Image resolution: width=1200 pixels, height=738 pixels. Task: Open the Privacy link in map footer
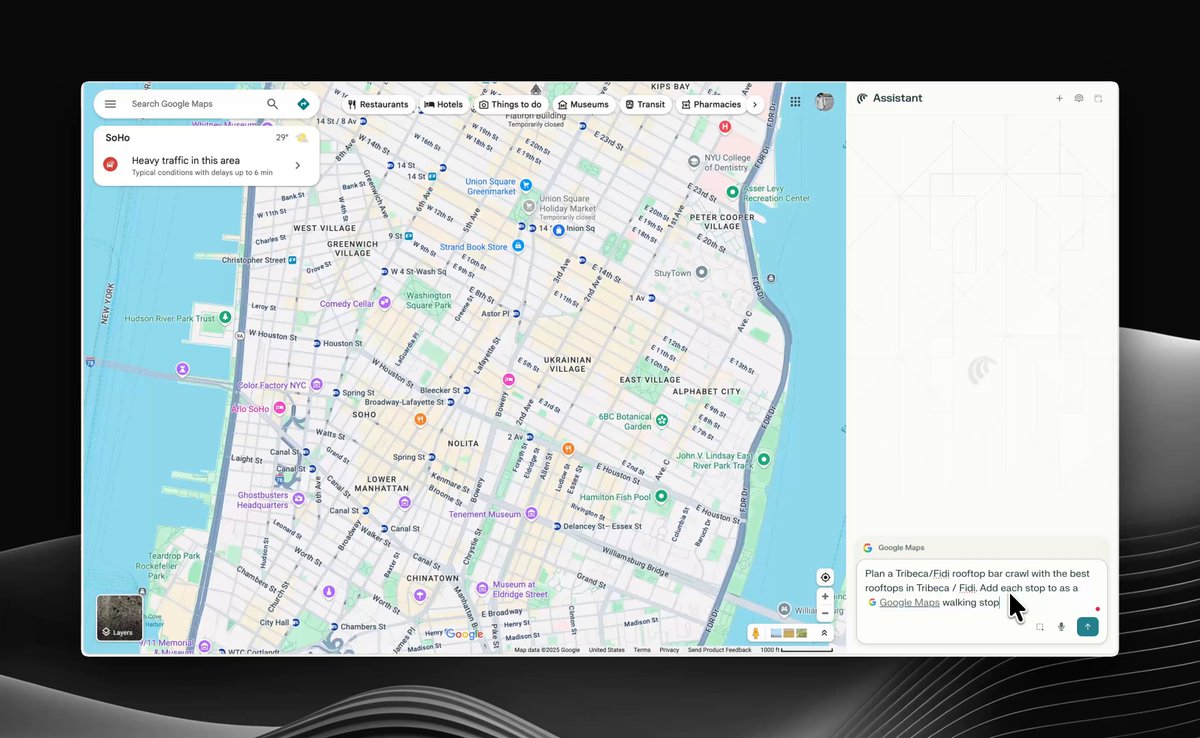tap(669, 650)
